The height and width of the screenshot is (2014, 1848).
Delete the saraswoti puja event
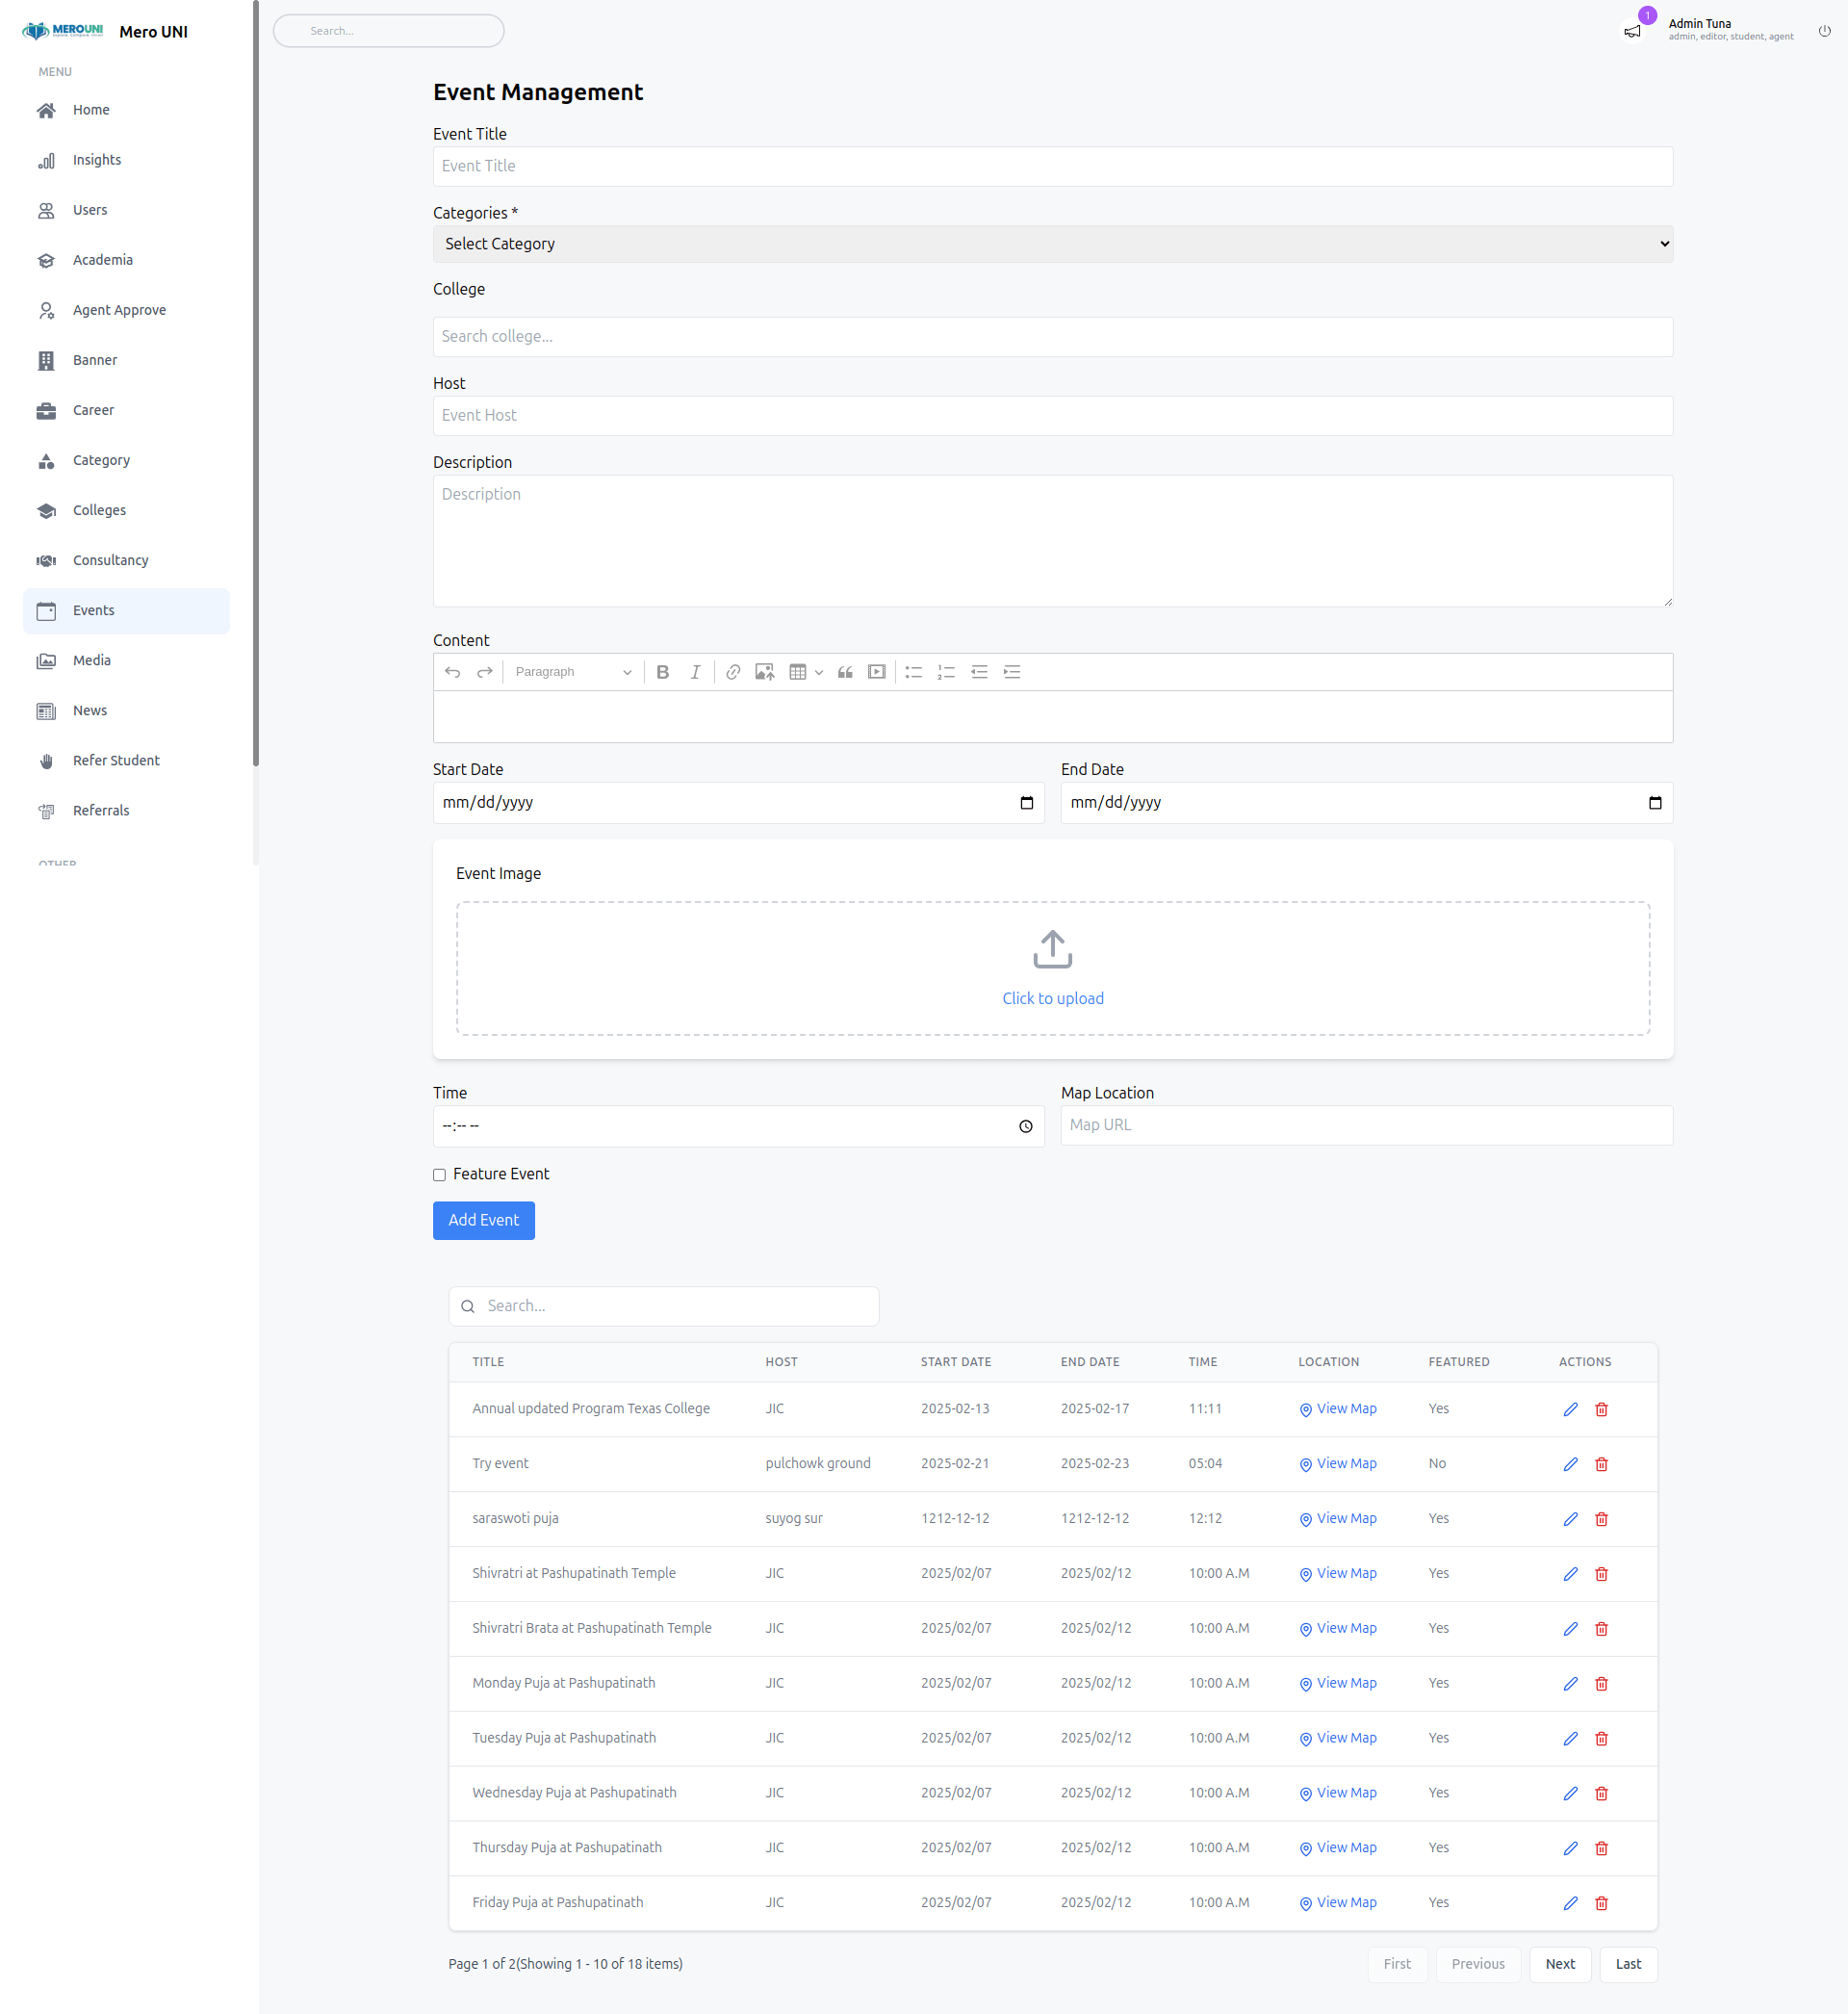coord(1601,1518)
